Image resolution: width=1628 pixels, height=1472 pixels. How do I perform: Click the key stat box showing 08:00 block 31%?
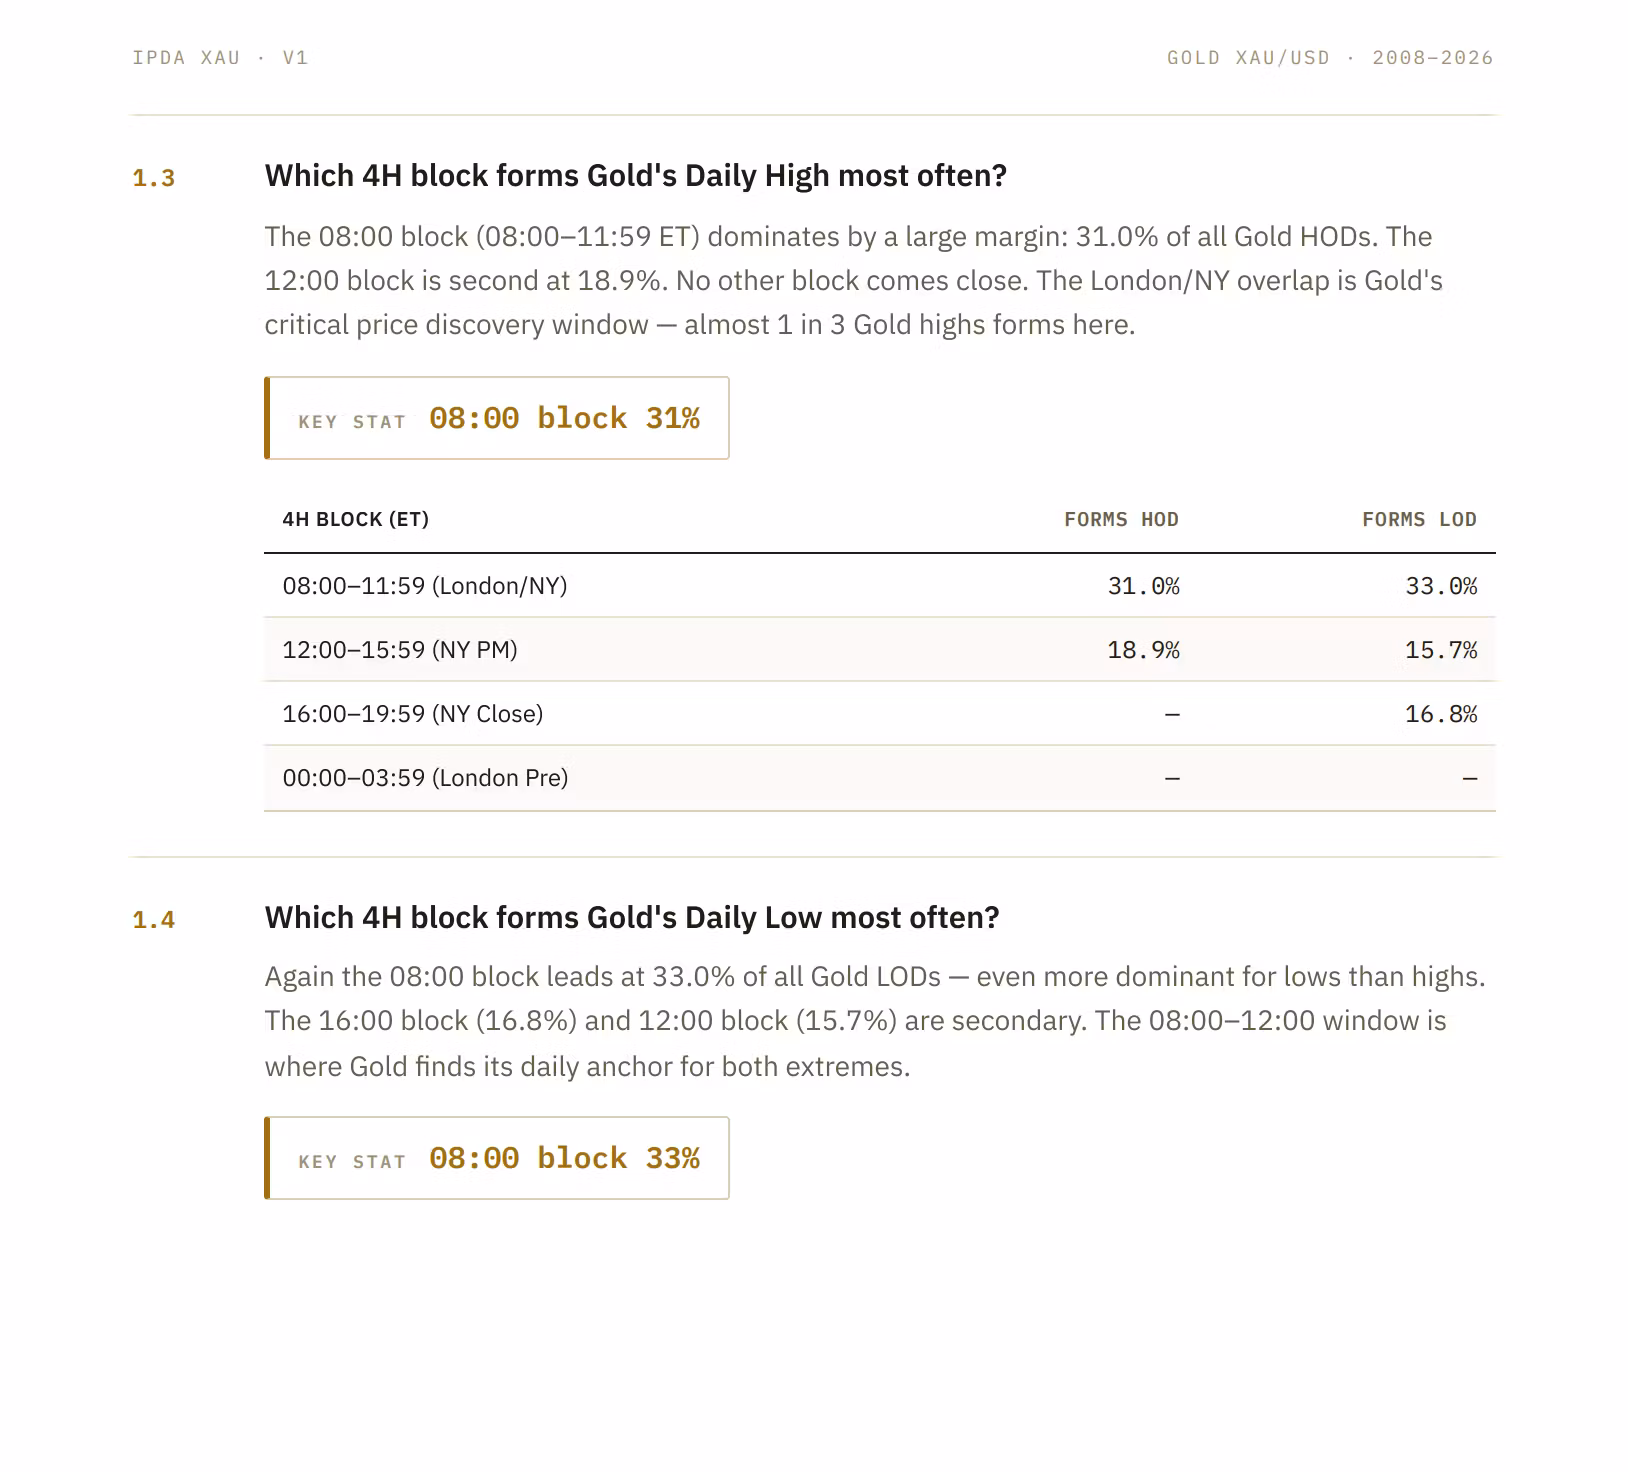497,418
